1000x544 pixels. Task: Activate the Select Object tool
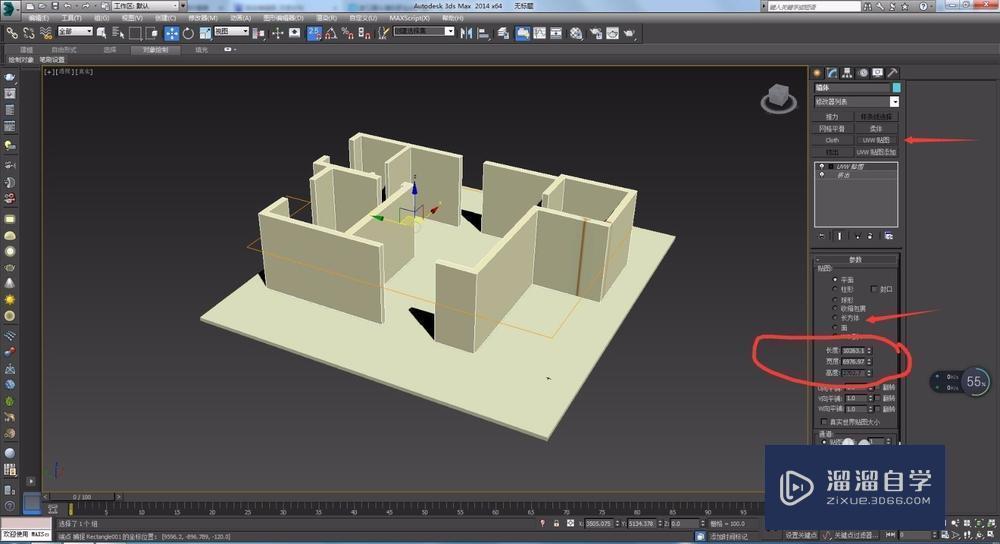[x=101, y=33]
